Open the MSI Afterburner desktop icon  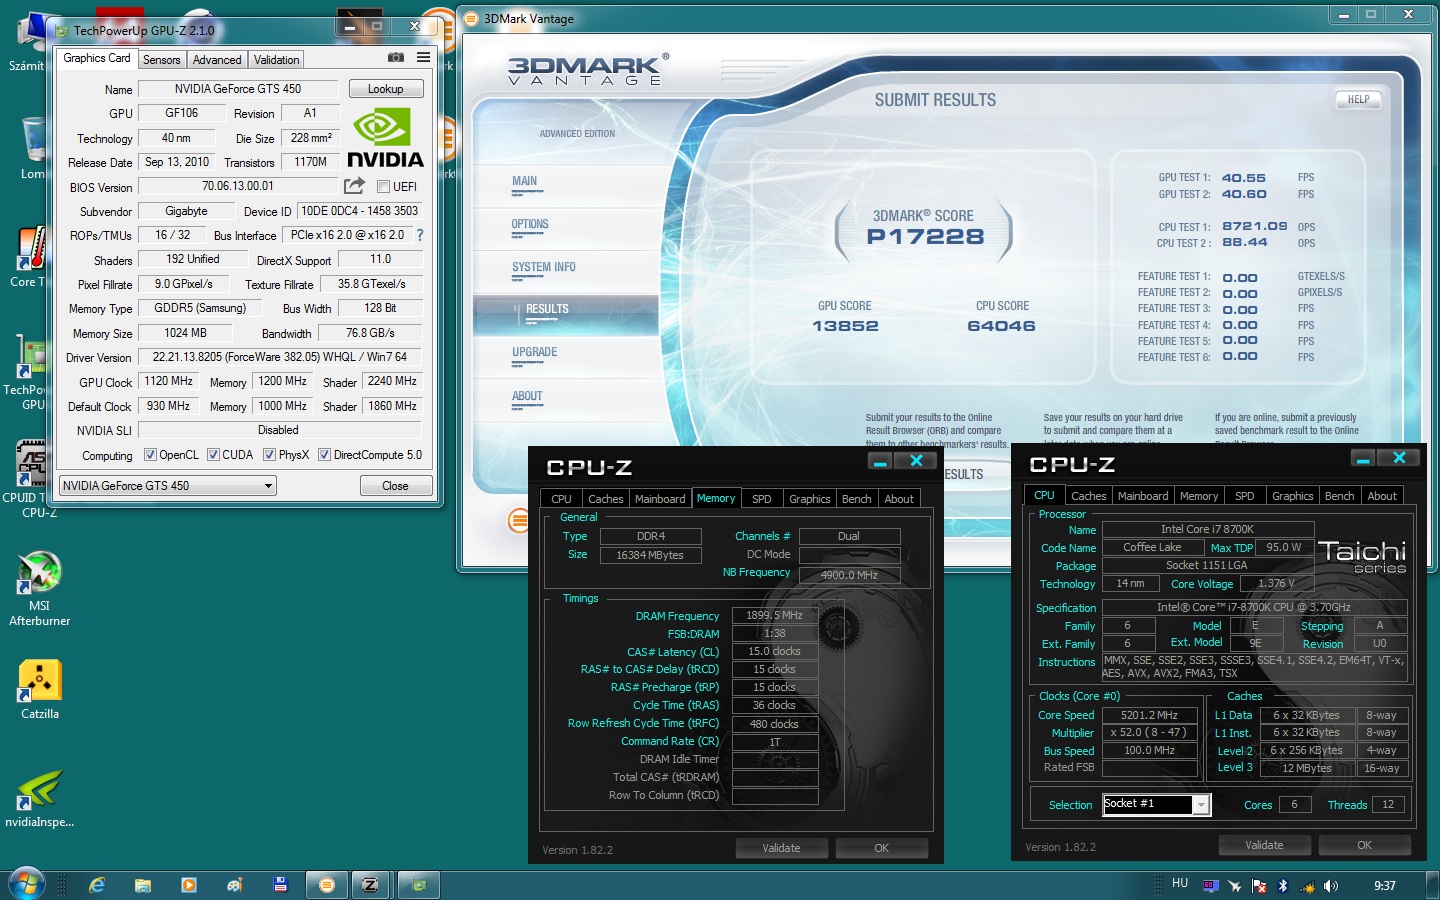click(40, 589)
